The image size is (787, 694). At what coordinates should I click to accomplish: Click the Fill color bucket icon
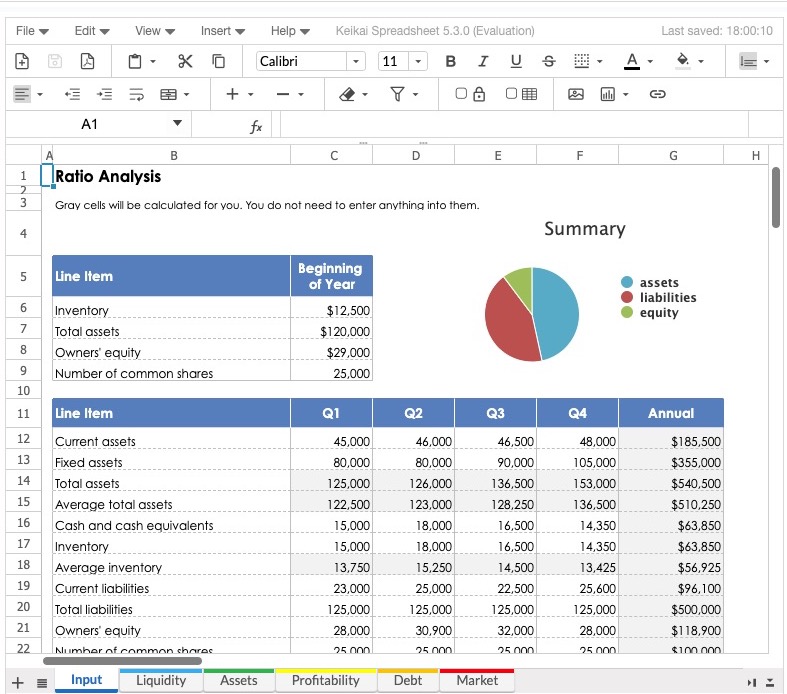683,61
